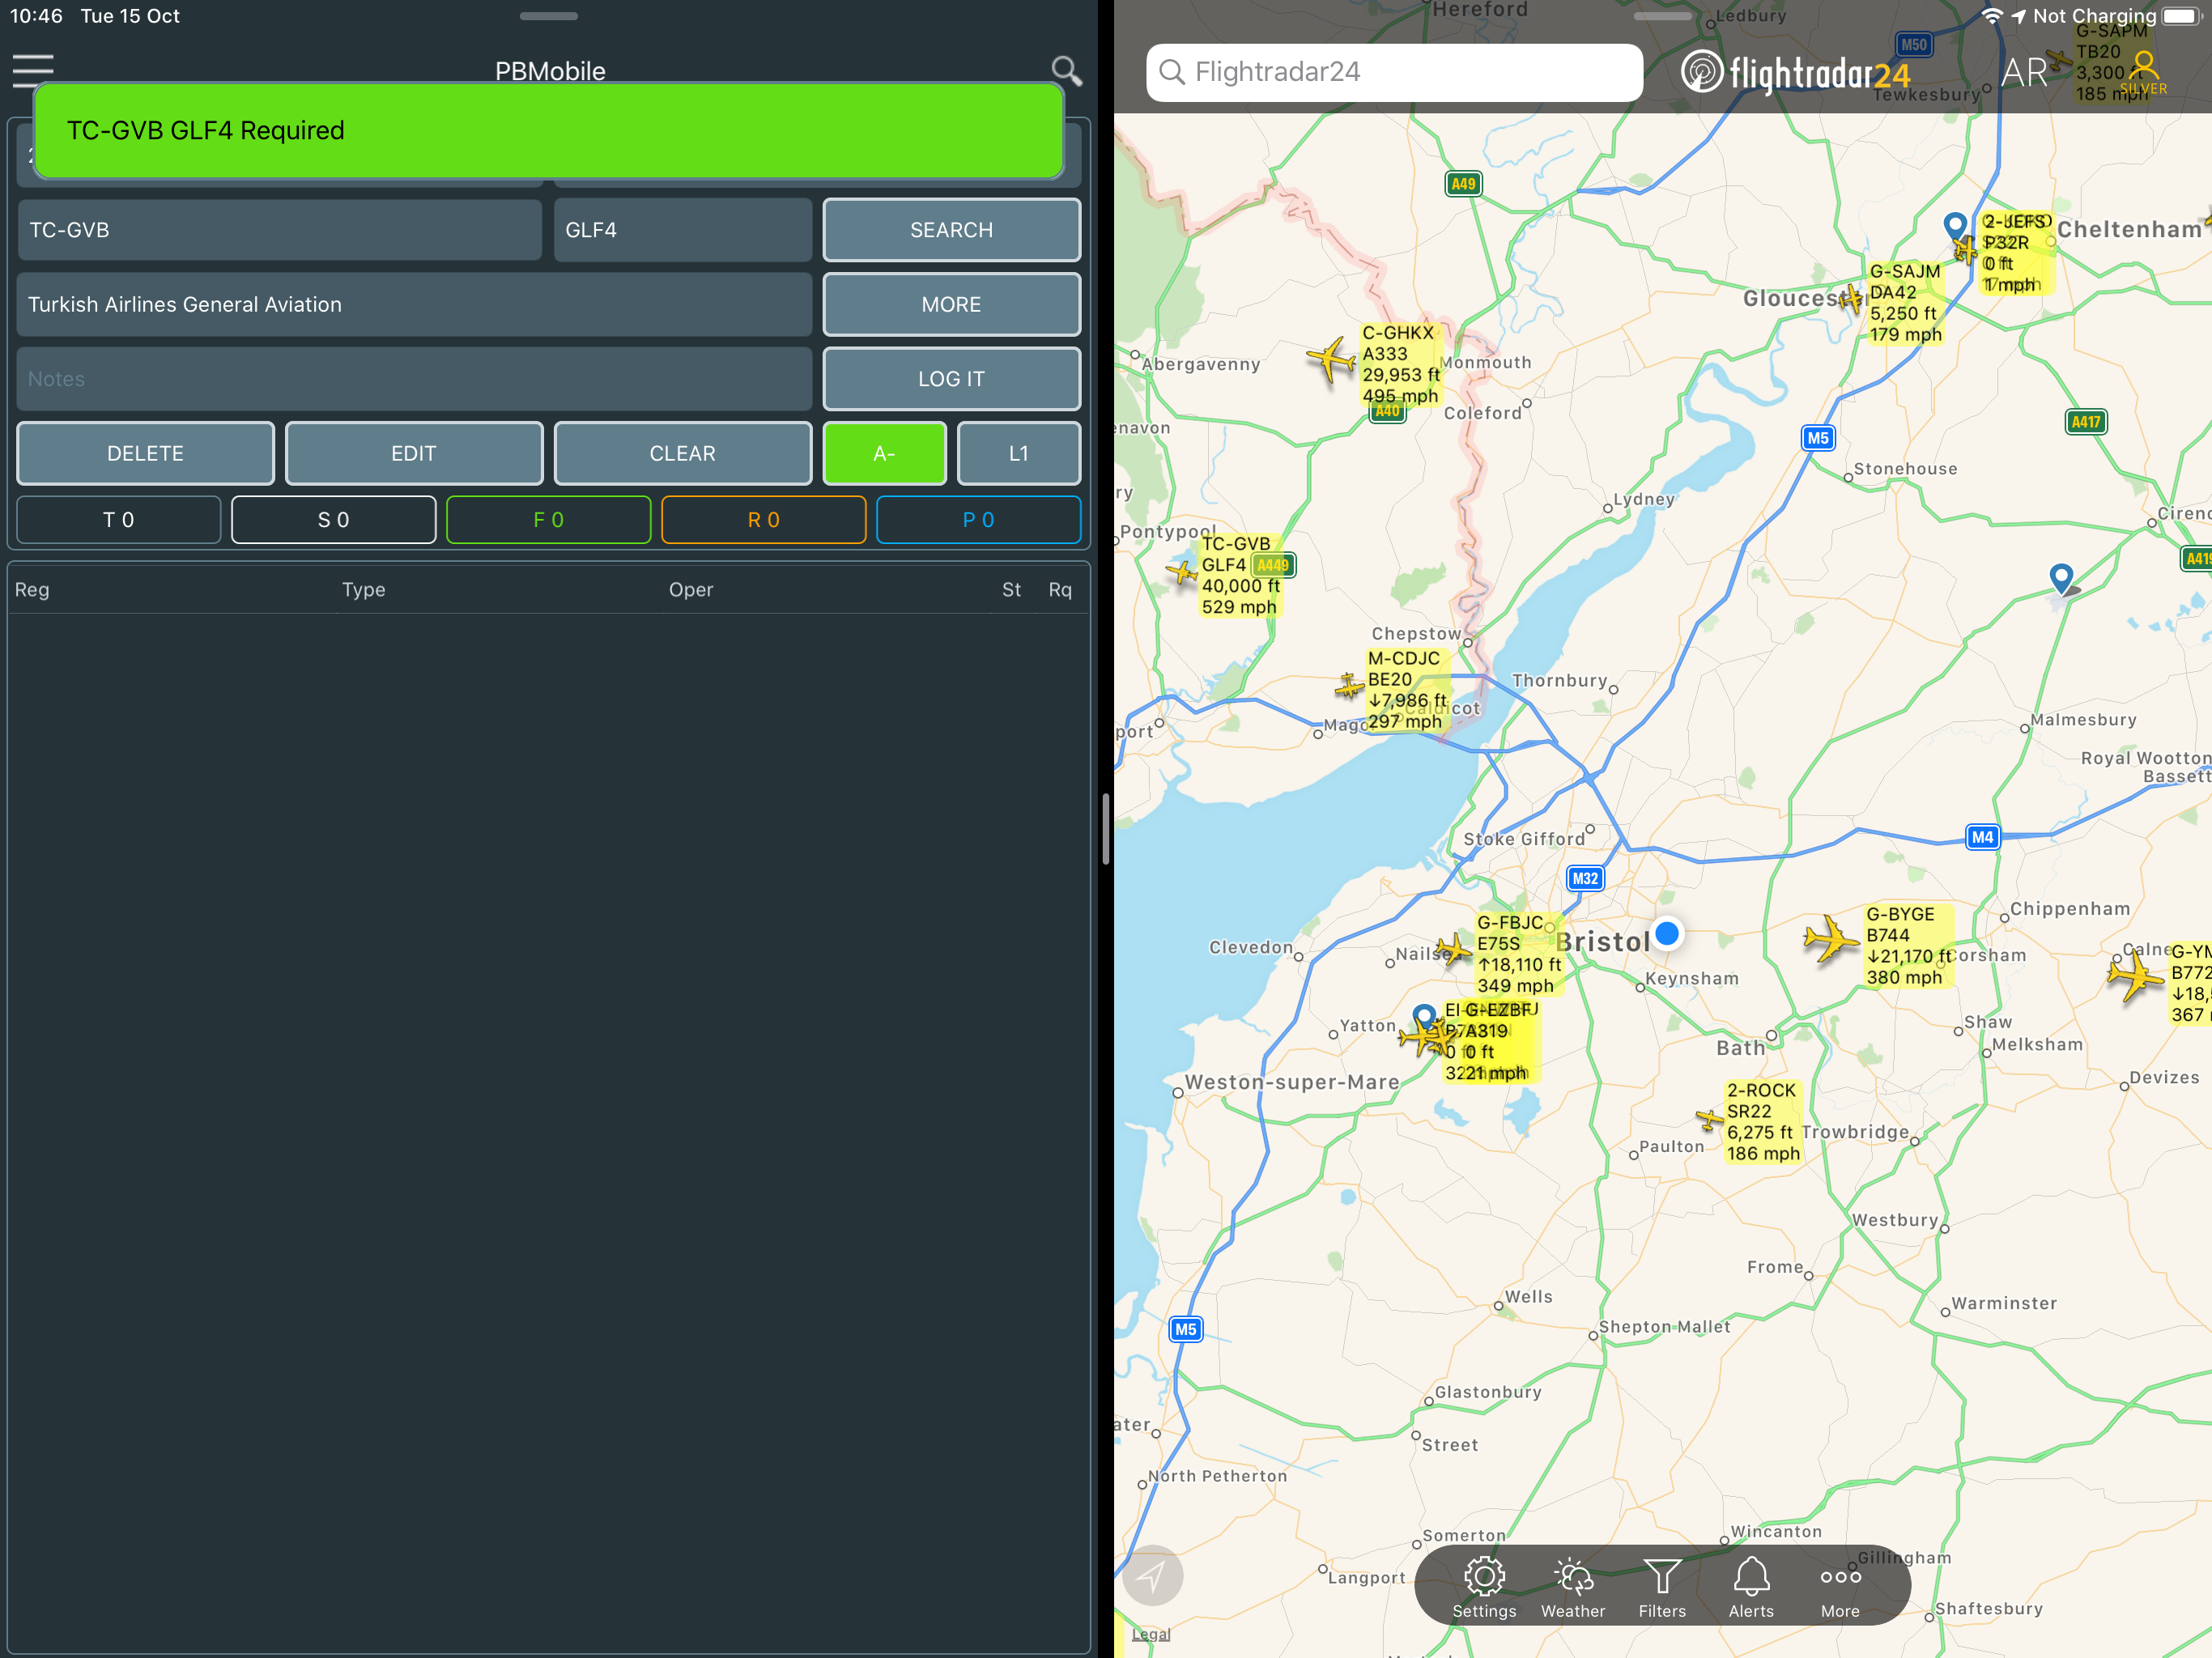This screenshot has width=2212, height=1658.
Task: Open the AR view in Flightradar24
Action: click(2024, 72)
